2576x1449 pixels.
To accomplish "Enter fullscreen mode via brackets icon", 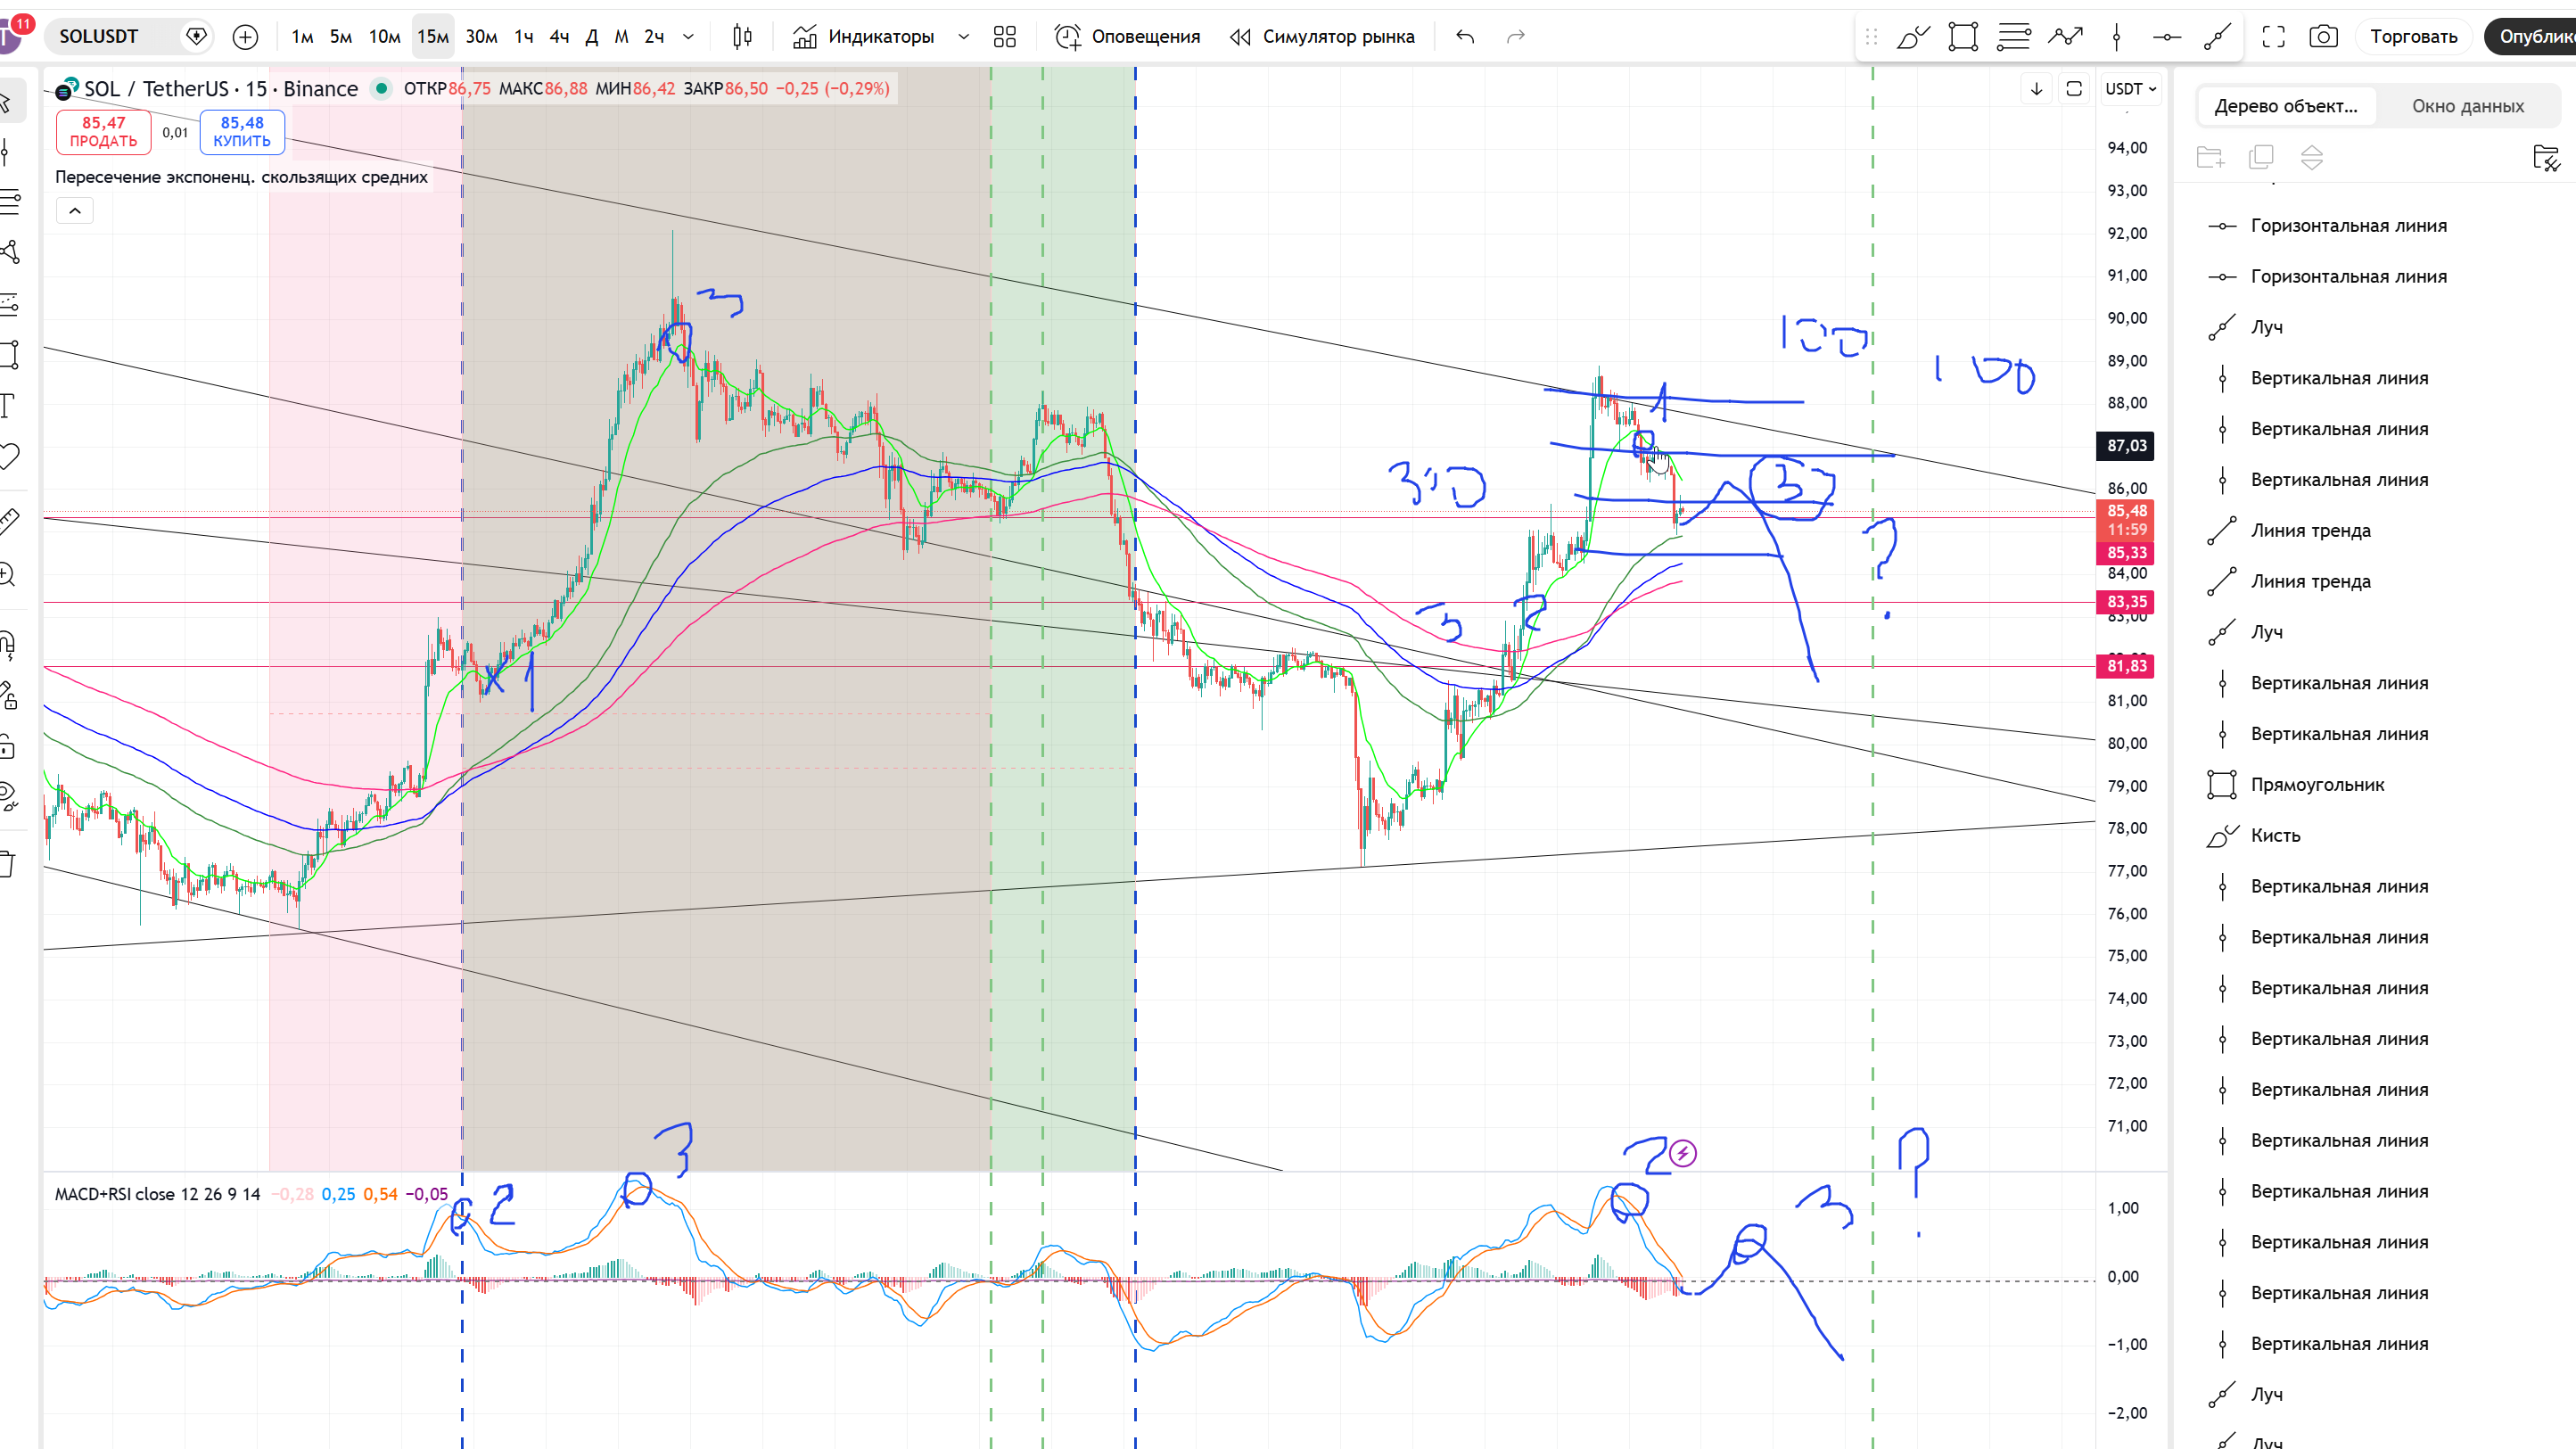I will point(2273,37).
